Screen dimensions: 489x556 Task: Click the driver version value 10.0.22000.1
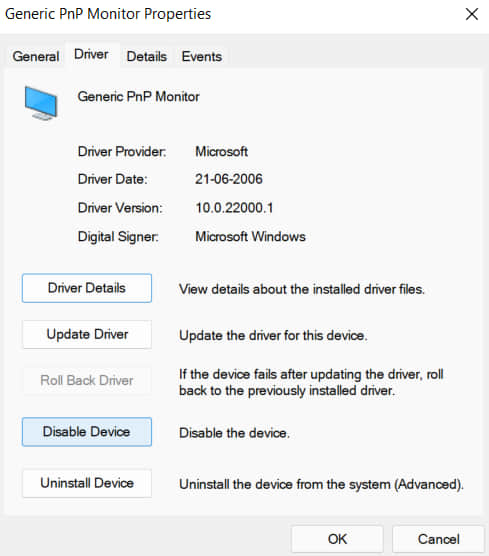234,208
